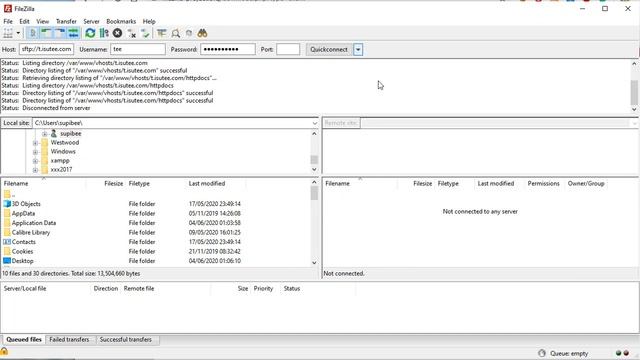
Task: Click the 3D Objects folder icon
Action: 7,204
